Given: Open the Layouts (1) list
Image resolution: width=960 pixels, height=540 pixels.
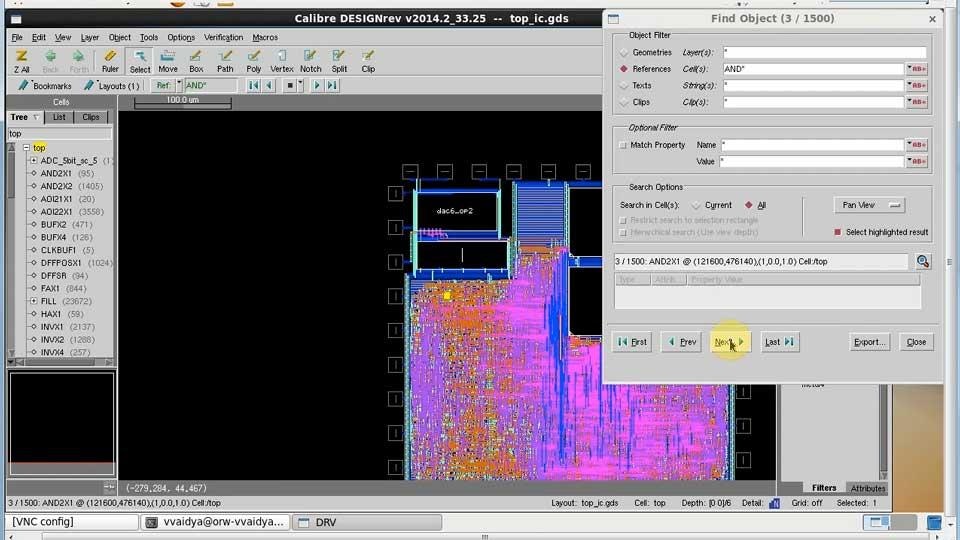Looking at the screenshot, I should [111, 86].
